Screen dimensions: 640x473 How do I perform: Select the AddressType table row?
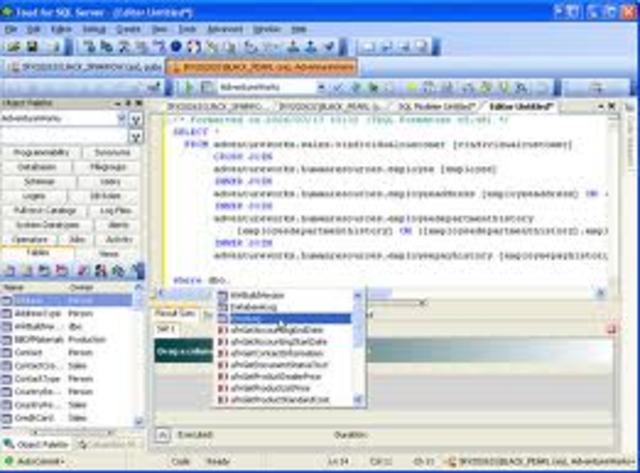[67, 313]
